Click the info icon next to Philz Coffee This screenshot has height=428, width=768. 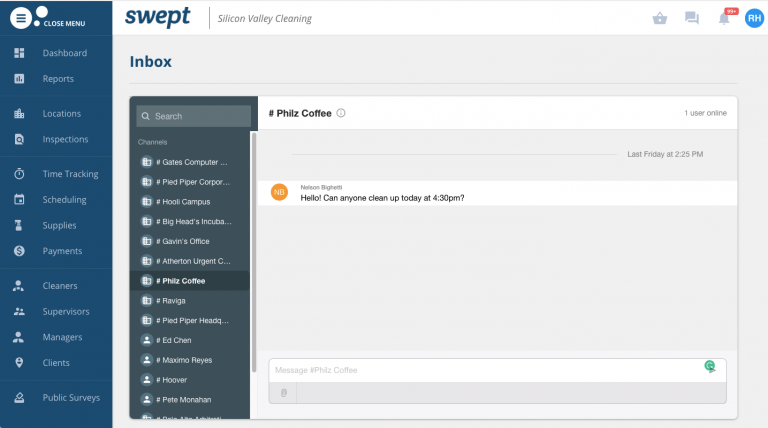click(x=341, y=113)
